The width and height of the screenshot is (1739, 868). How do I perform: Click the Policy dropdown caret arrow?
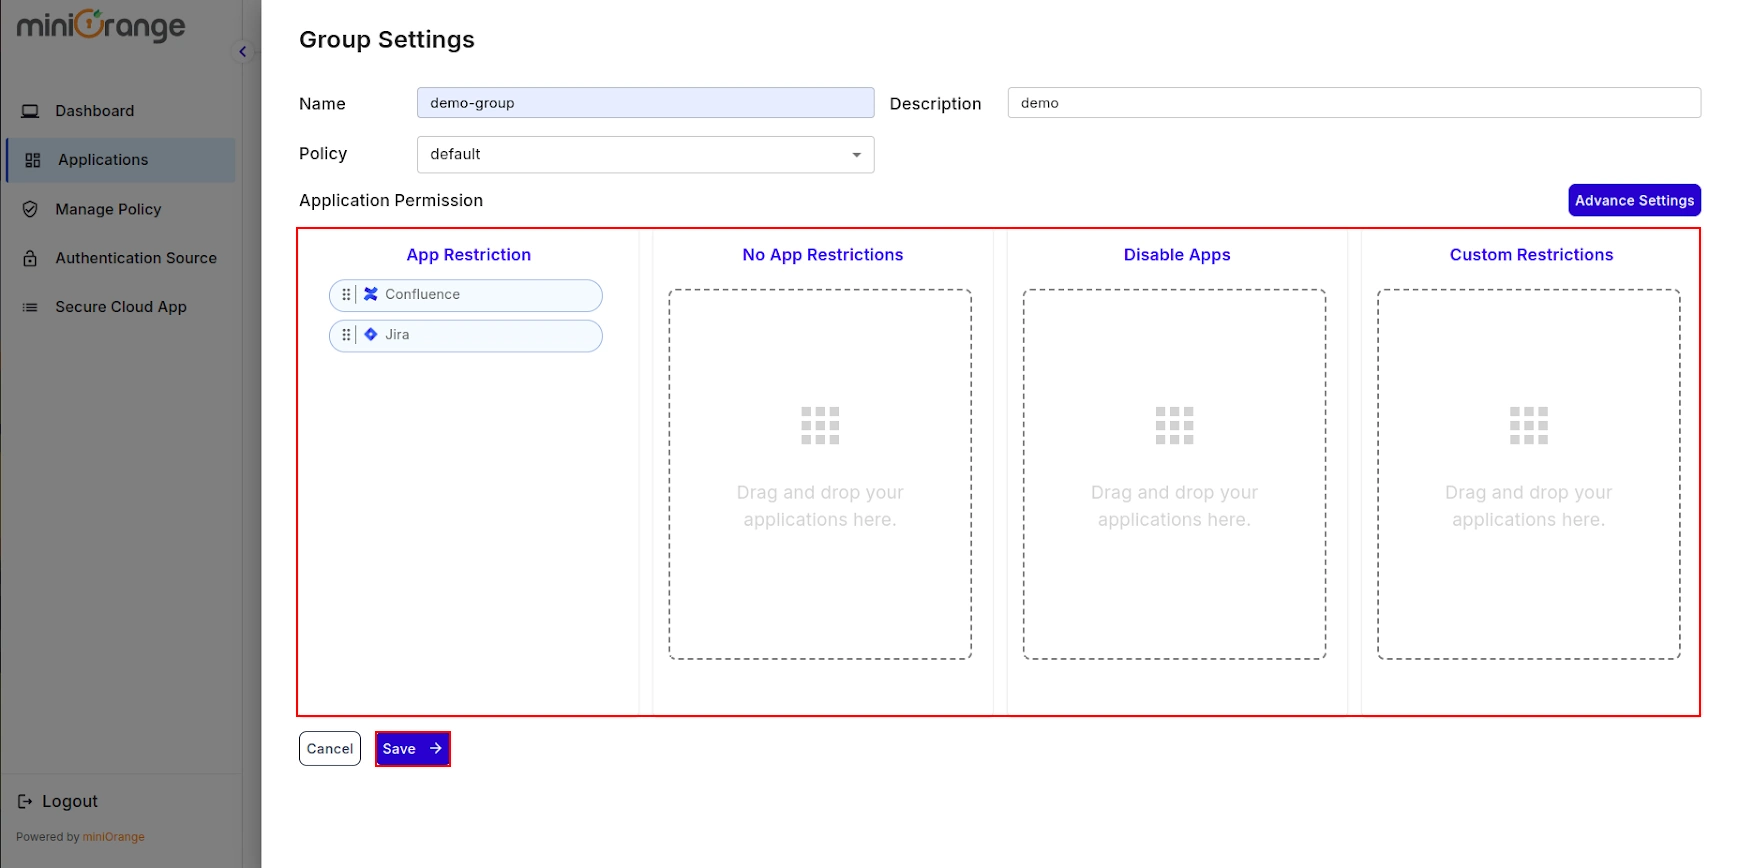click(856, 155)
